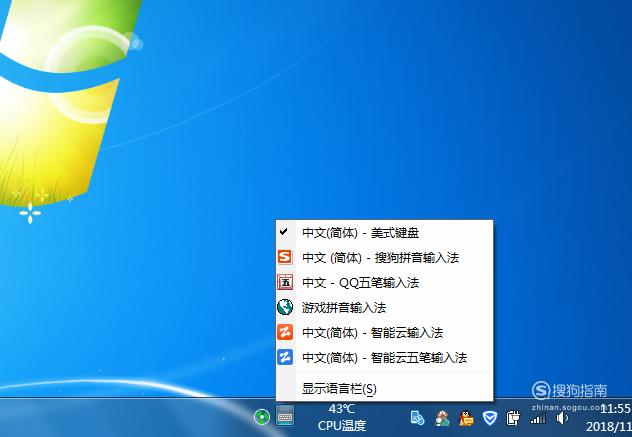This screenshot has width=632, height=437.
Task: Select 游戏拼音输入法 entry
Action: tap(384, 308)
